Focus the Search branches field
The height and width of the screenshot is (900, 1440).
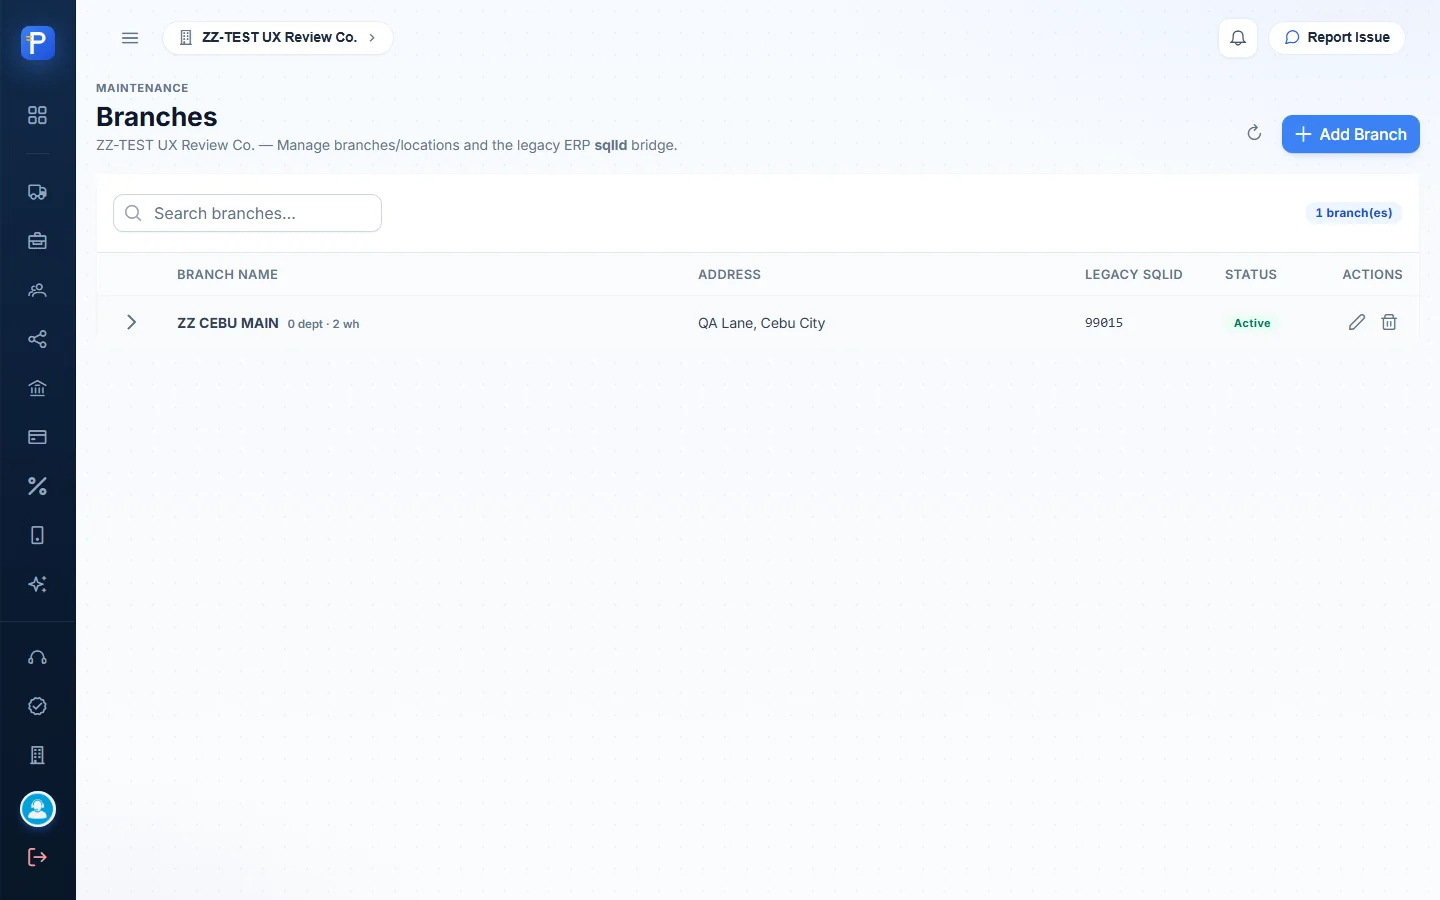[247, 213]
